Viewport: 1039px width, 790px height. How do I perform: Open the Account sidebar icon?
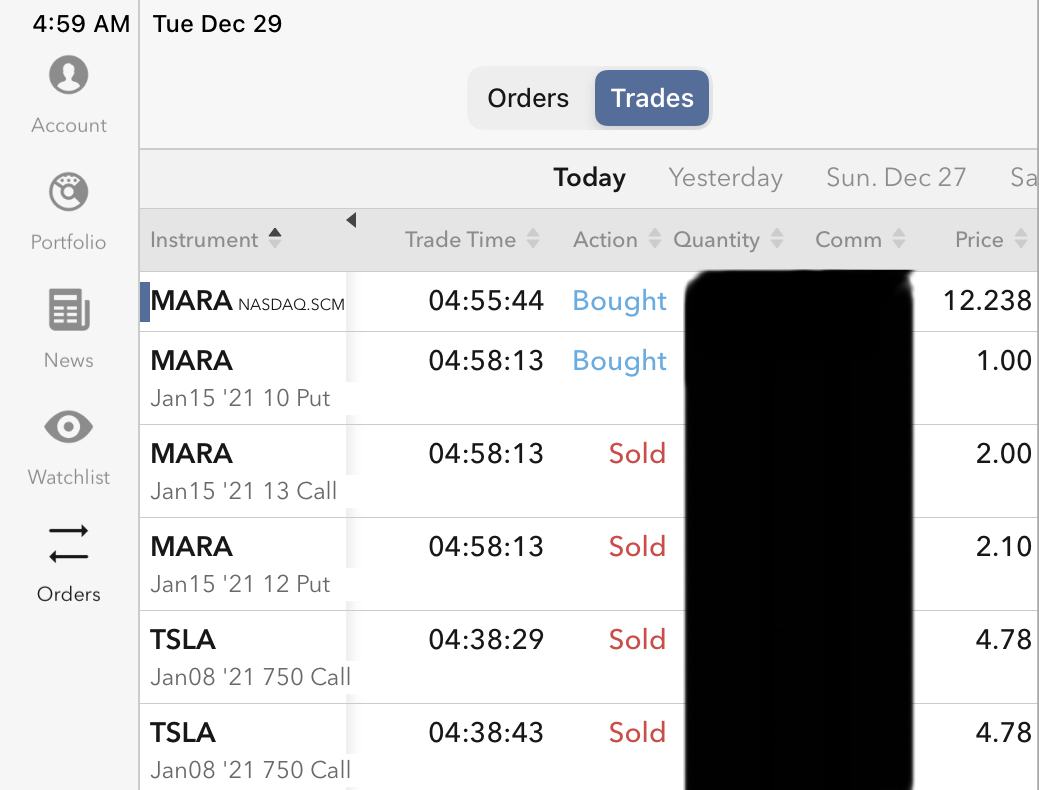(x=69, y=76)
